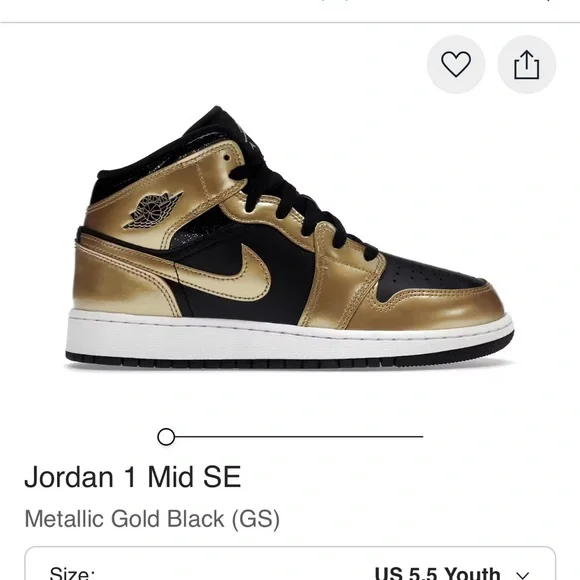Viewport: 580px width, 580px height.
Task: Favorite the shoe with the heart icon
Action: pyautogui.click(x=456, y=64)
